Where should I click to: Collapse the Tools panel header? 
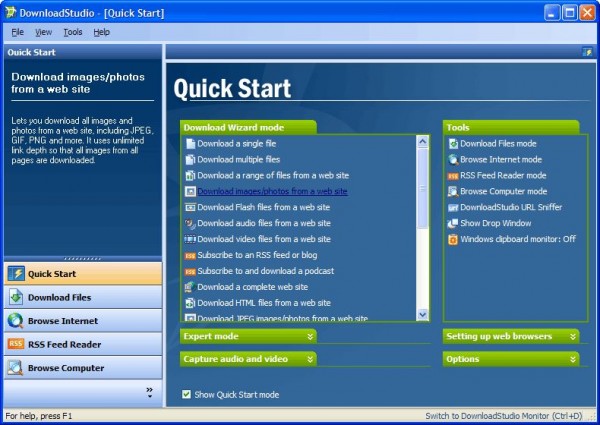click(x=511, y=127)
